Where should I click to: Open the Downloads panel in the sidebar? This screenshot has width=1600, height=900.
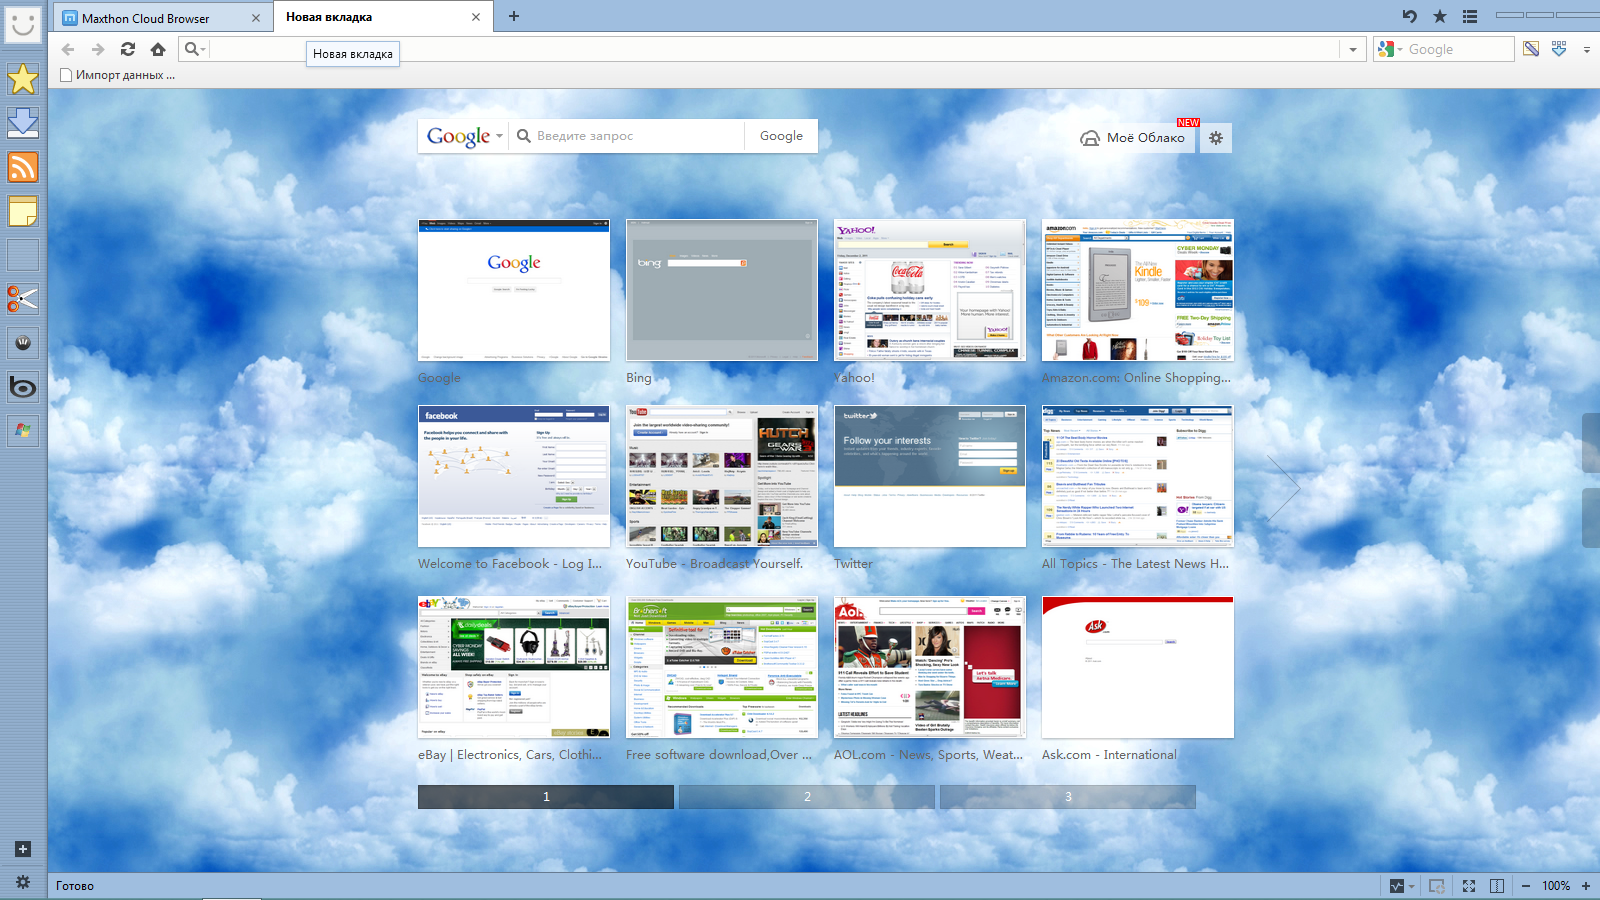[22, 122]
